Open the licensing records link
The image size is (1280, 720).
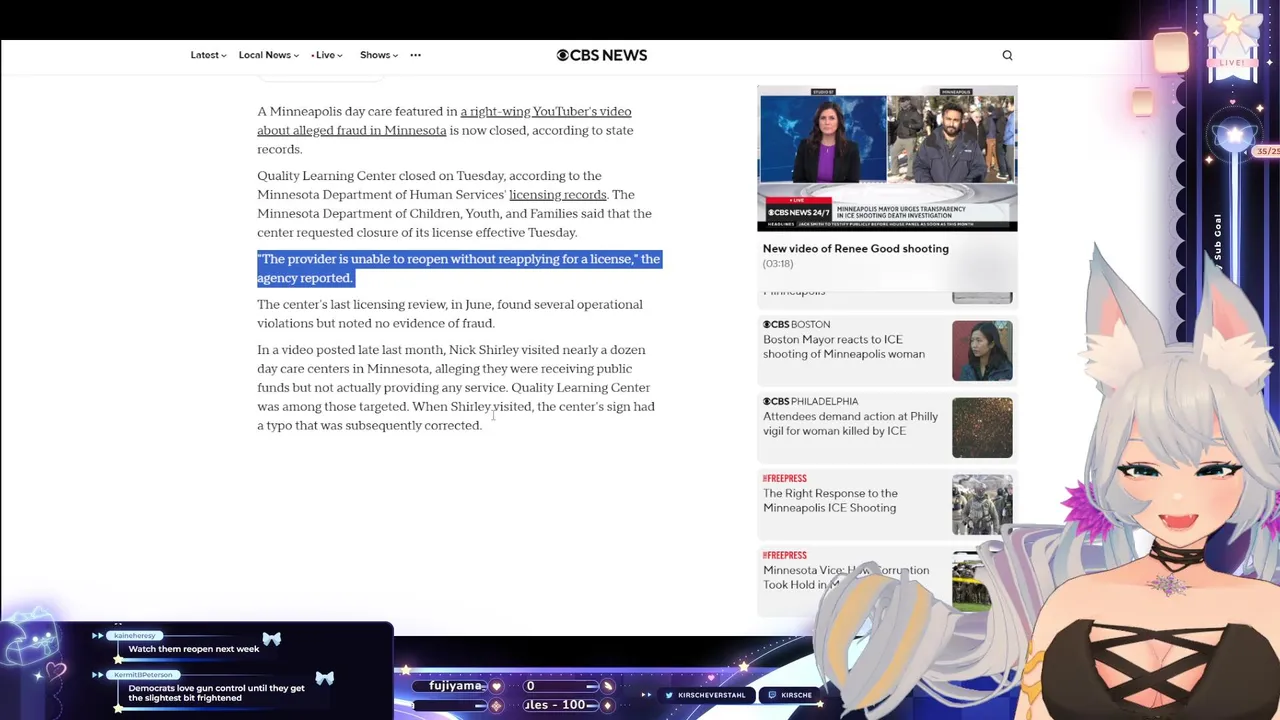click(557, 195)
